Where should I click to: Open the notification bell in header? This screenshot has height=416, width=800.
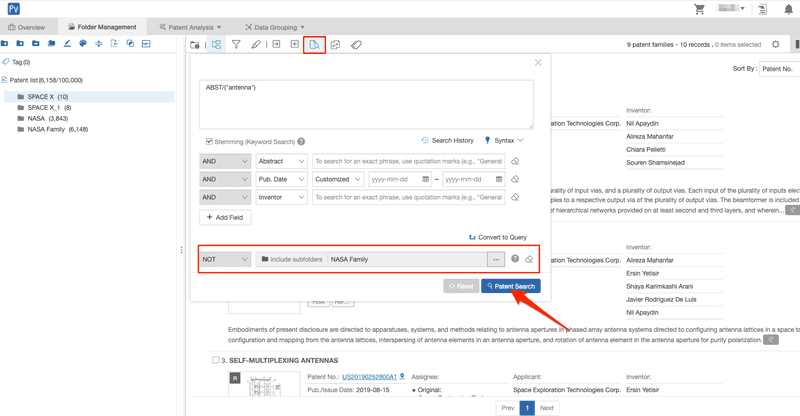coord(788,9)
